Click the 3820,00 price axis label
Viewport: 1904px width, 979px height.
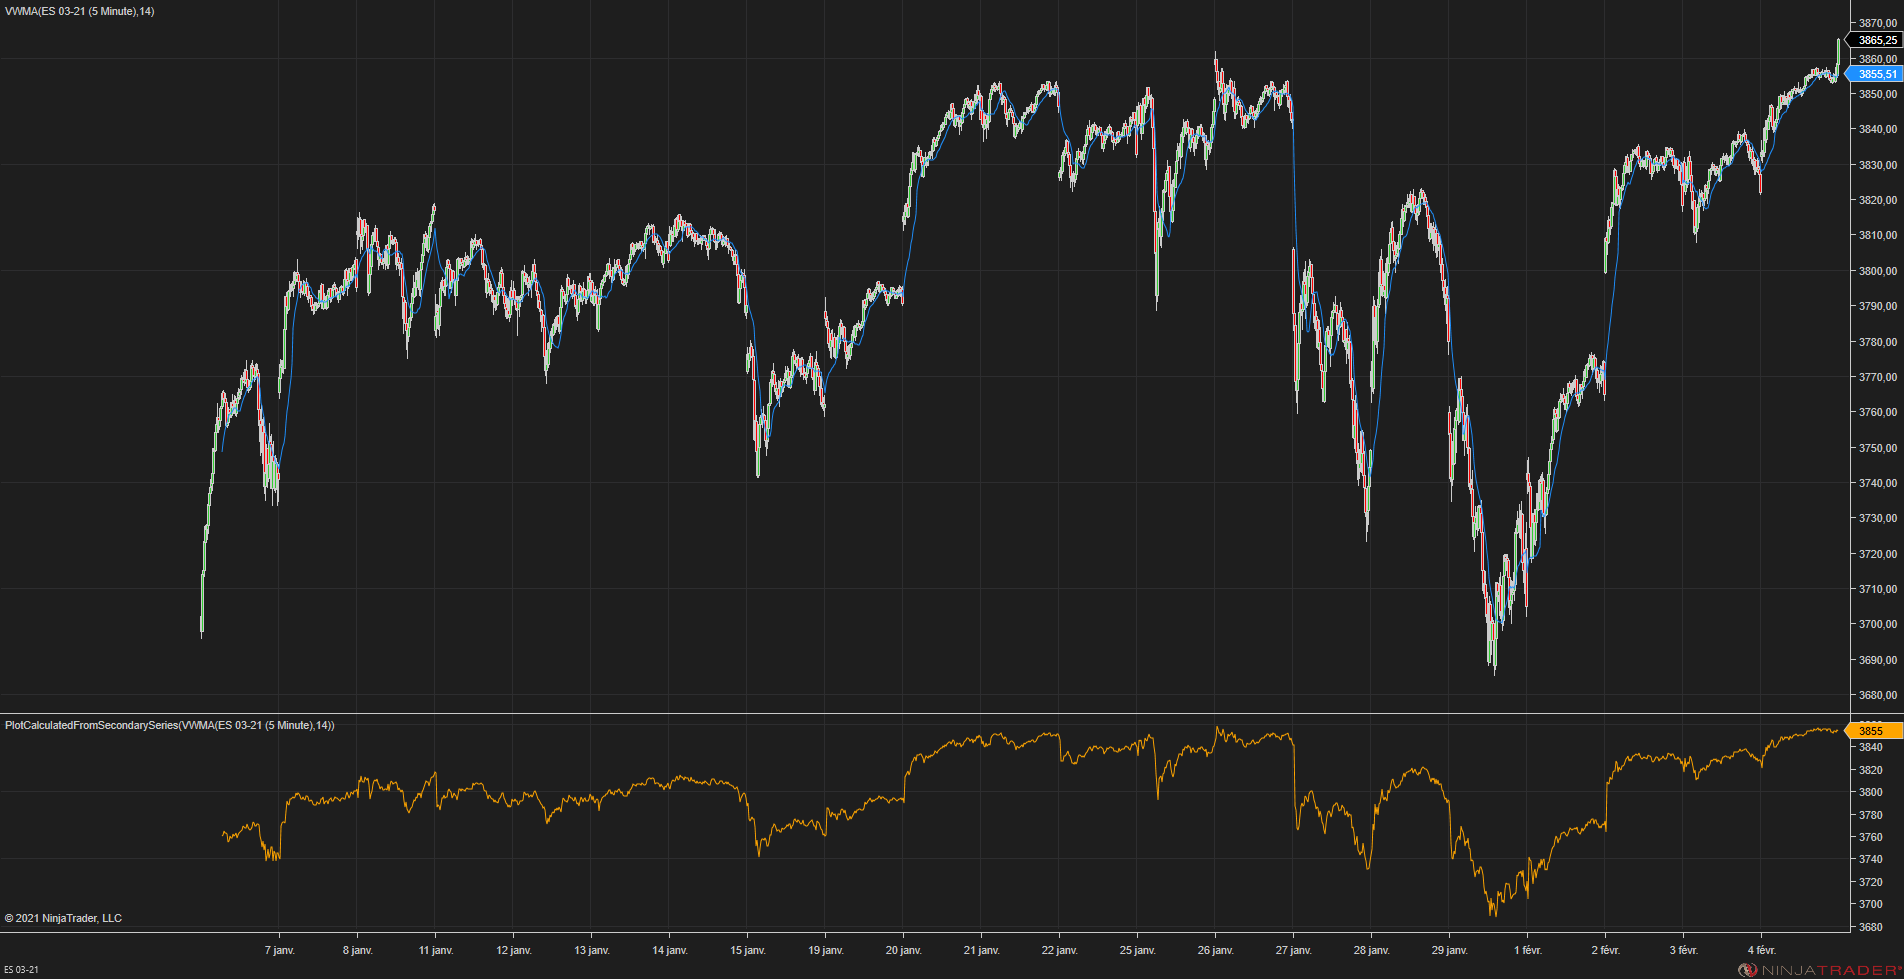click(1878, 200)
